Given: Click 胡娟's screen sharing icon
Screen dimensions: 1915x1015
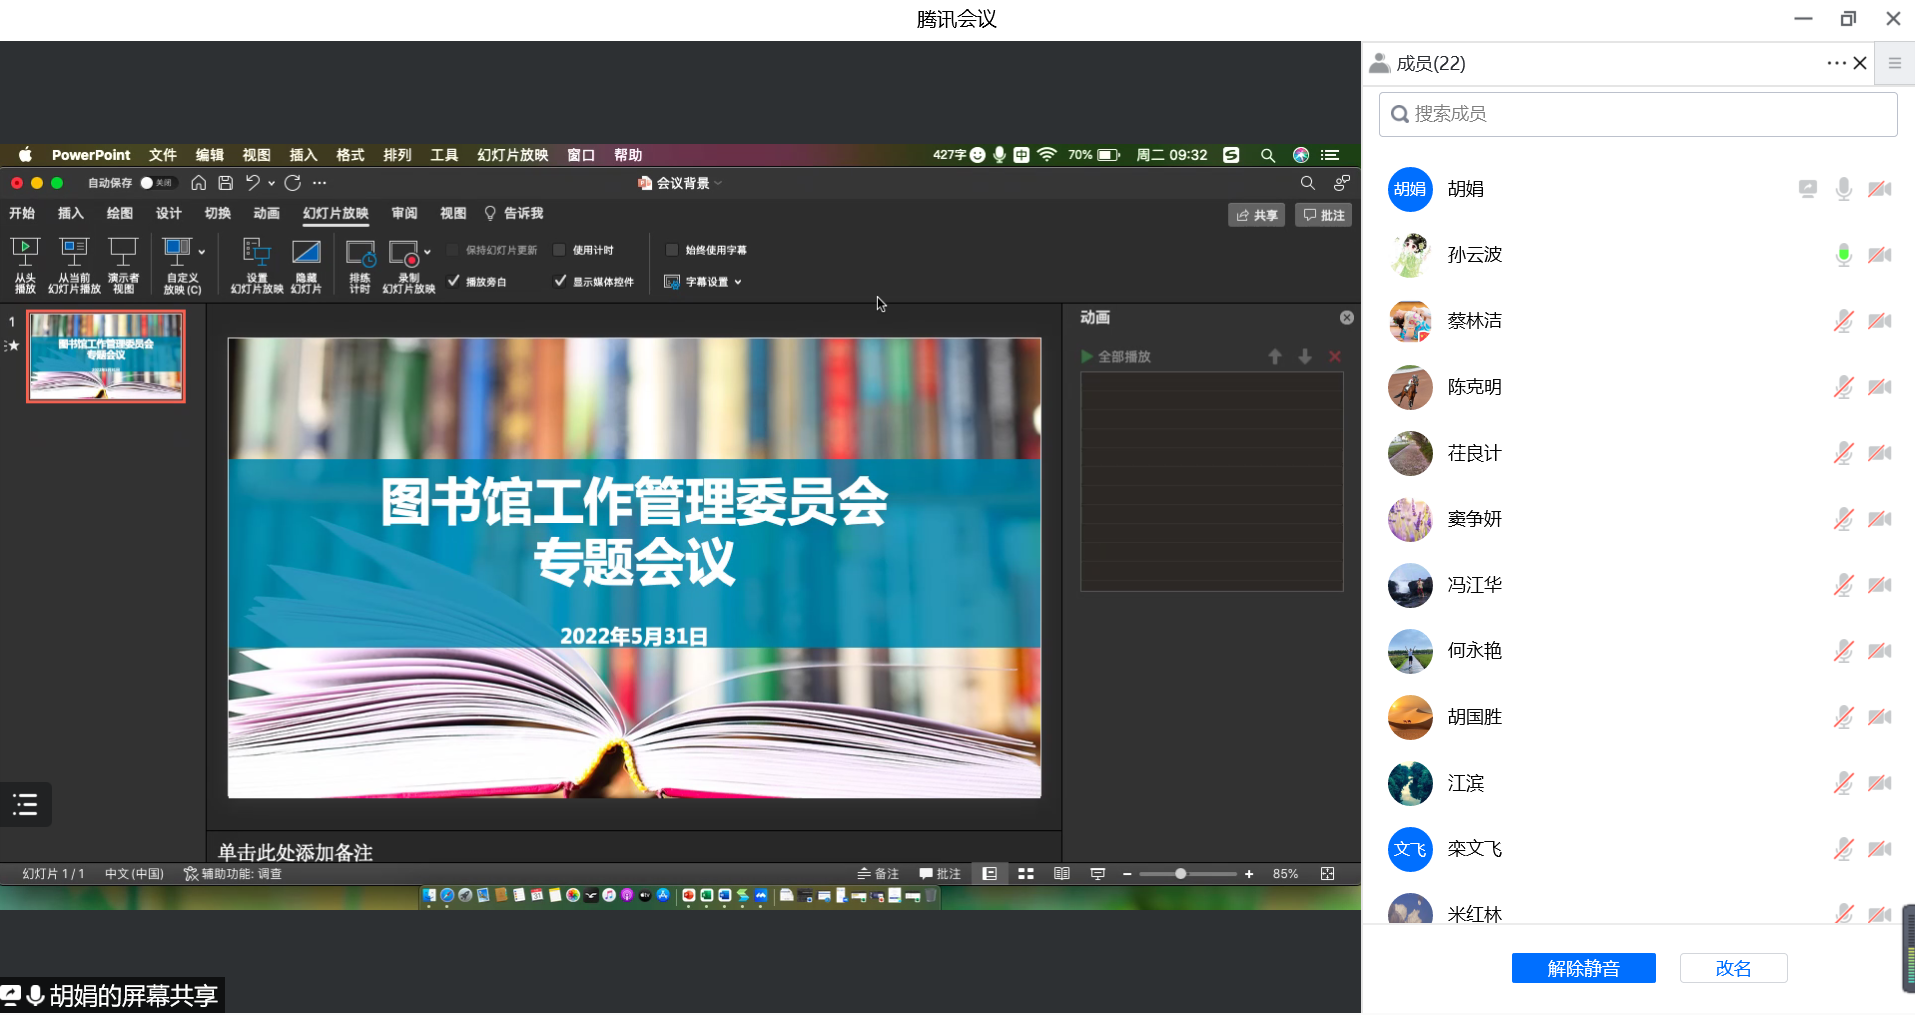Looking at the screenshot, I should [1807, 189].
